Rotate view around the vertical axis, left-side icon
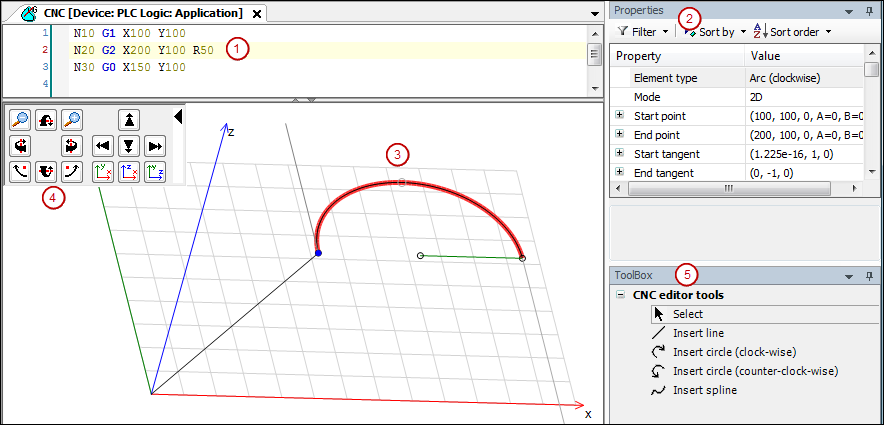Screen dimensions: 884x425 [20, 146]
